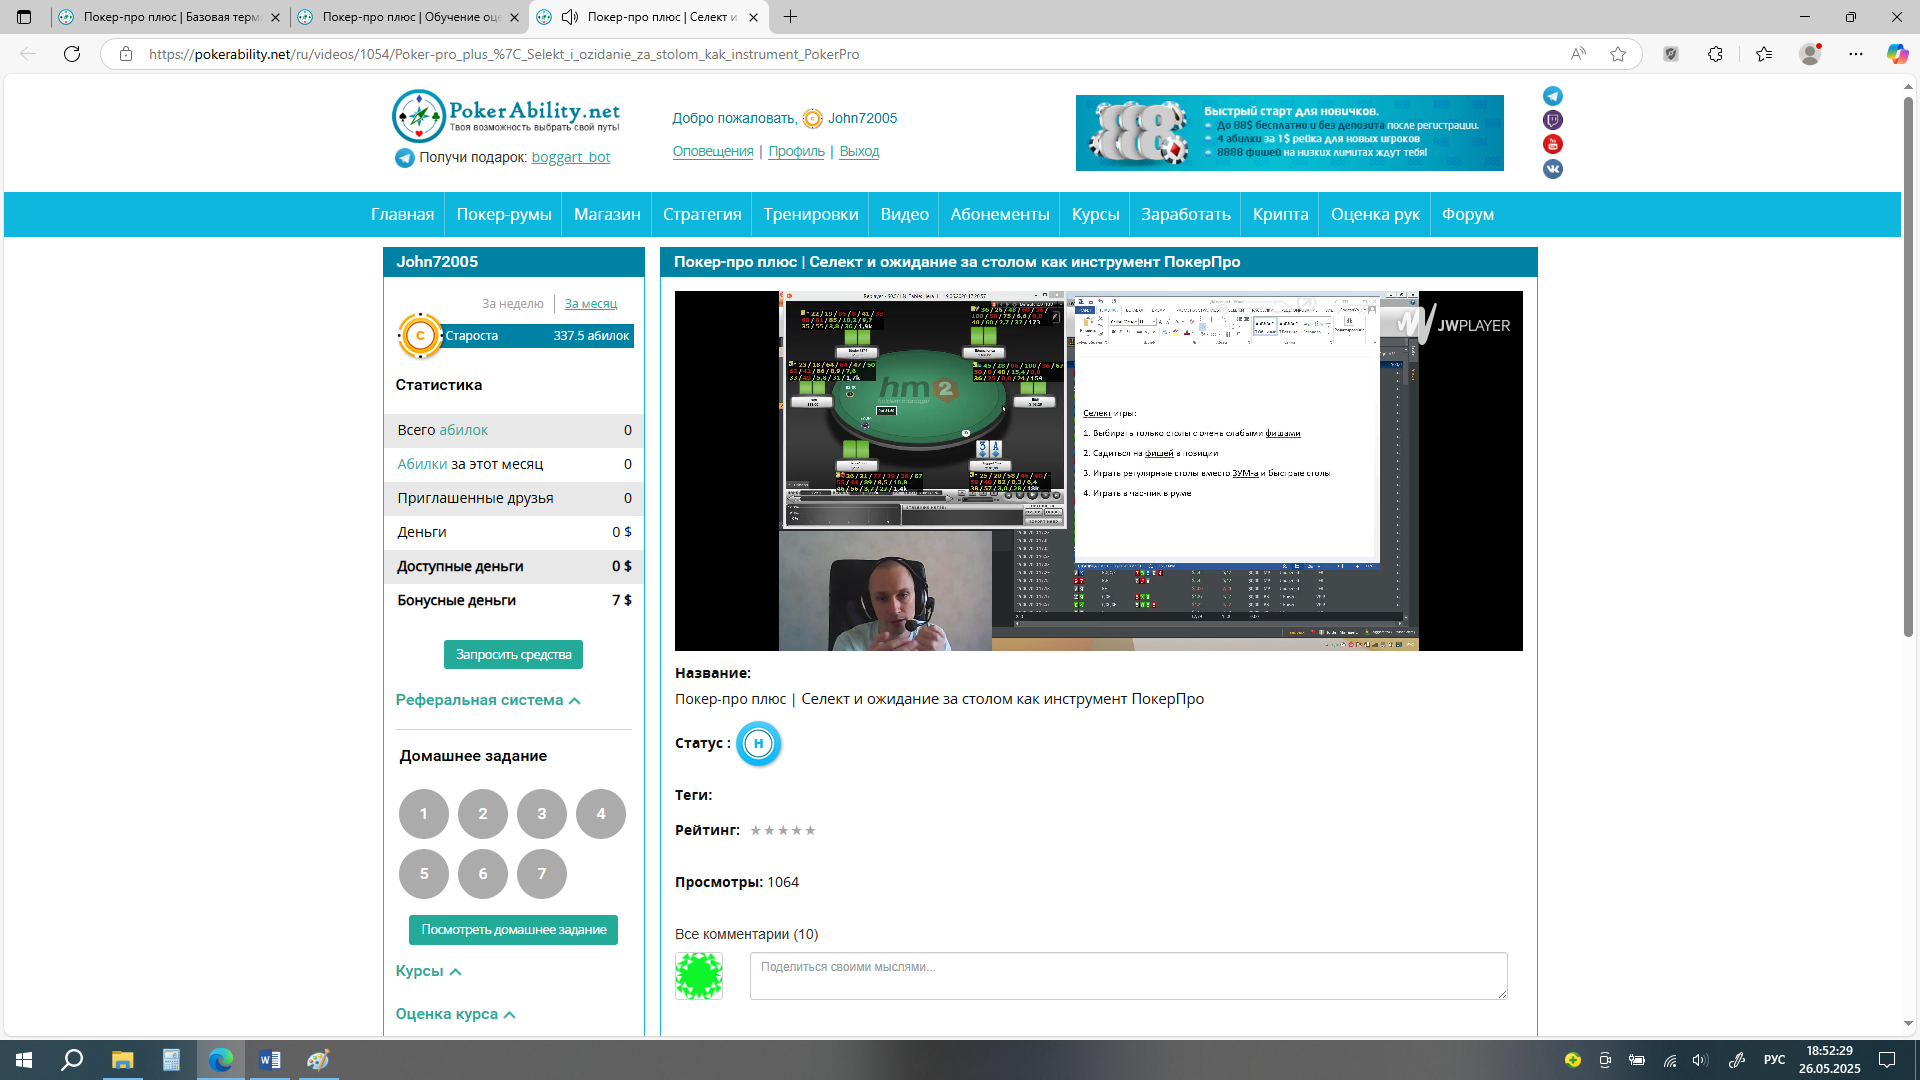
Task: Select homework number 7
Action: pyautogui.click(x=541, y=874)
